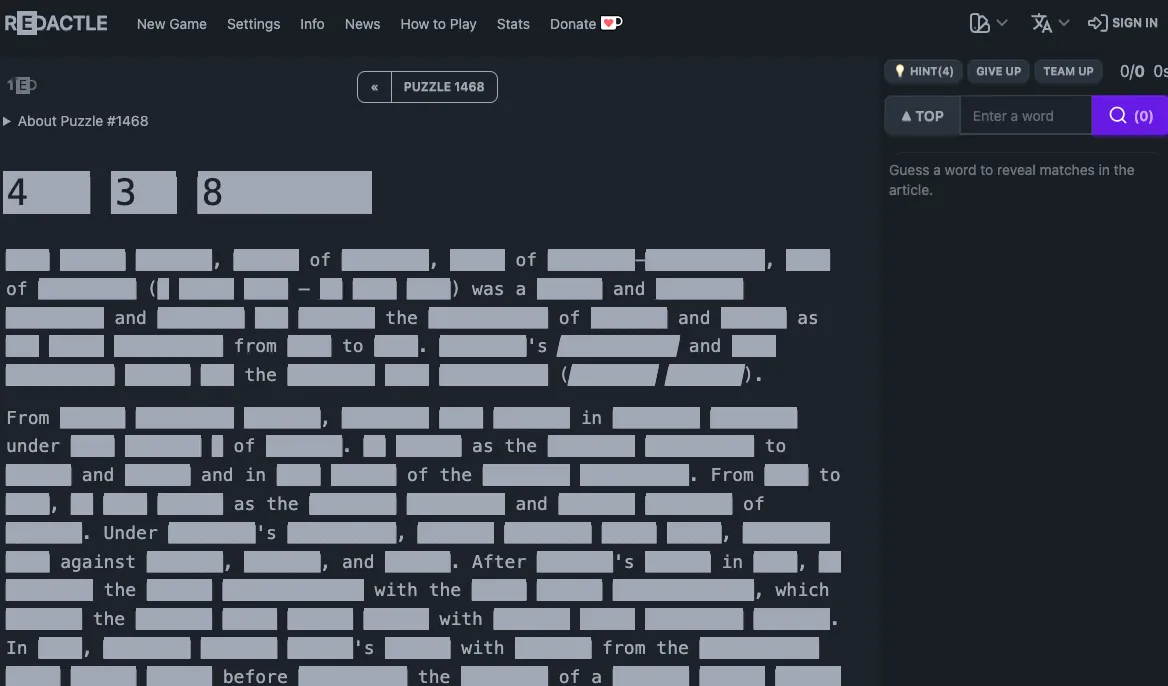Viewport: 1168px width, 686px height.
Task: Click the Sign In arrow icon
Action: pyautogui.click(x=1097, y=23)
